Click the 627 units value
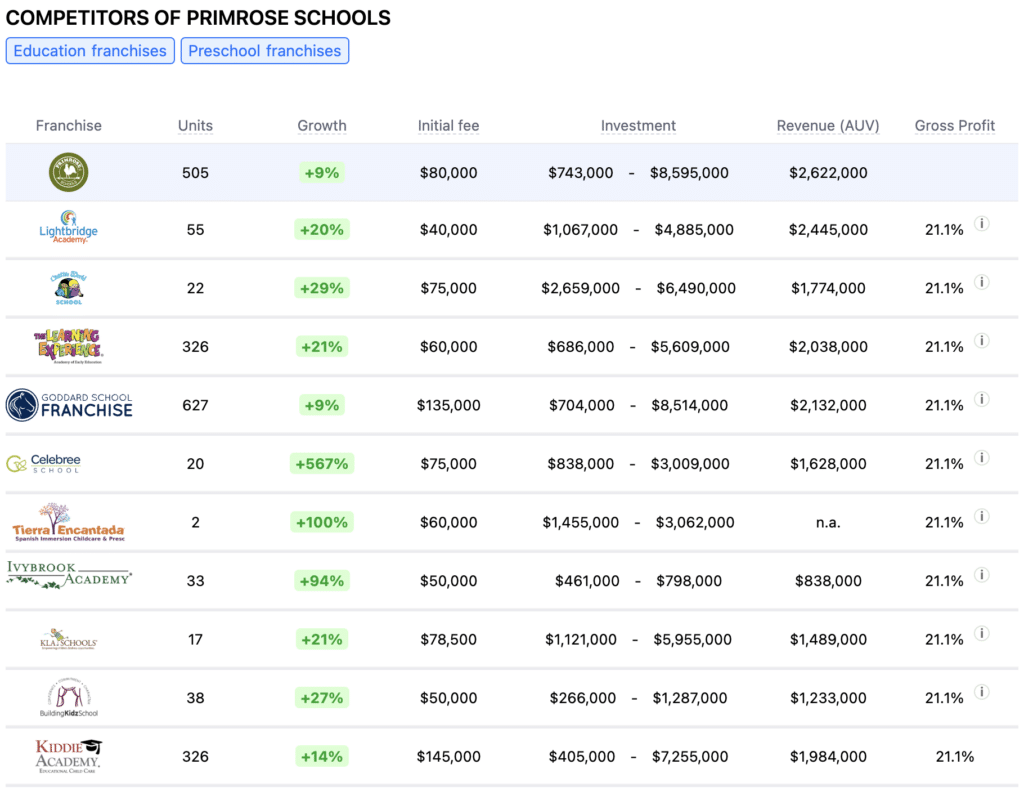This screenshot has width=1024, height=796. point(195,405)
